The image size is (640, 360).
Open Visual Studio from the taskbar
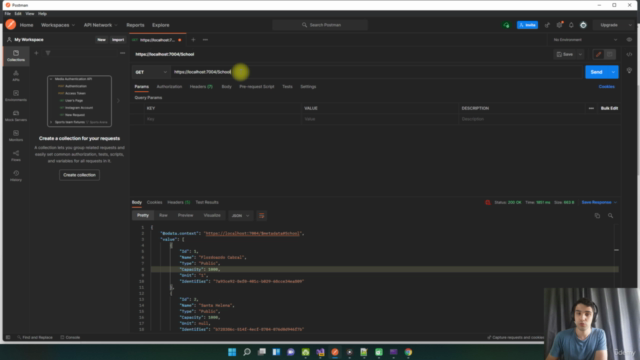320,352
